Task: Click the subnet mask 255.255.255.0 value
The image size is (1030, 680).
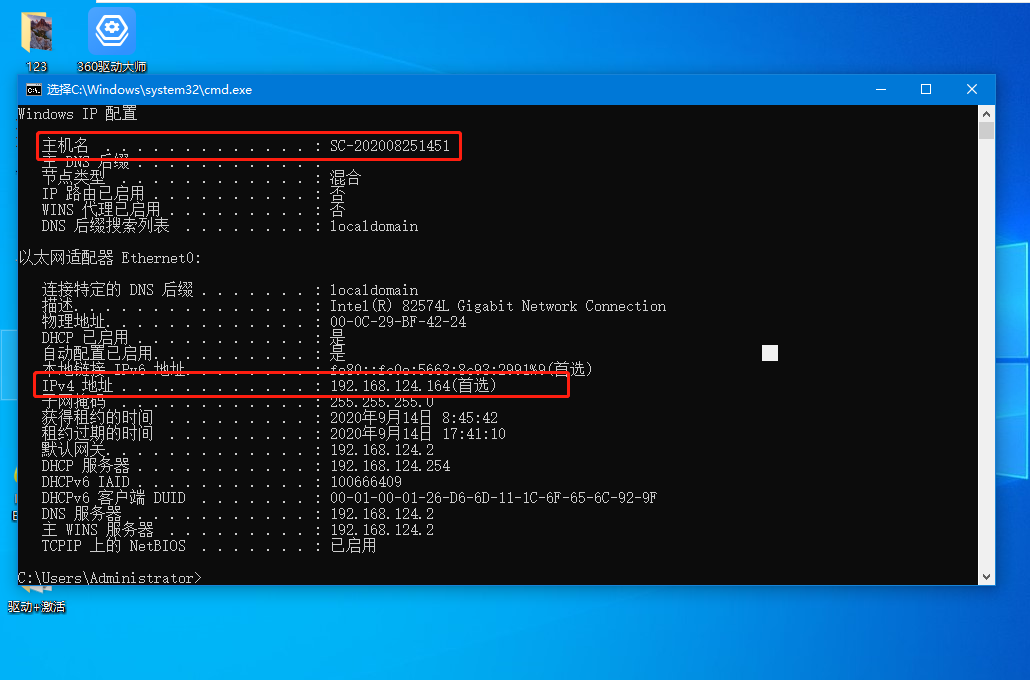Action: click(x=382, y=401)
